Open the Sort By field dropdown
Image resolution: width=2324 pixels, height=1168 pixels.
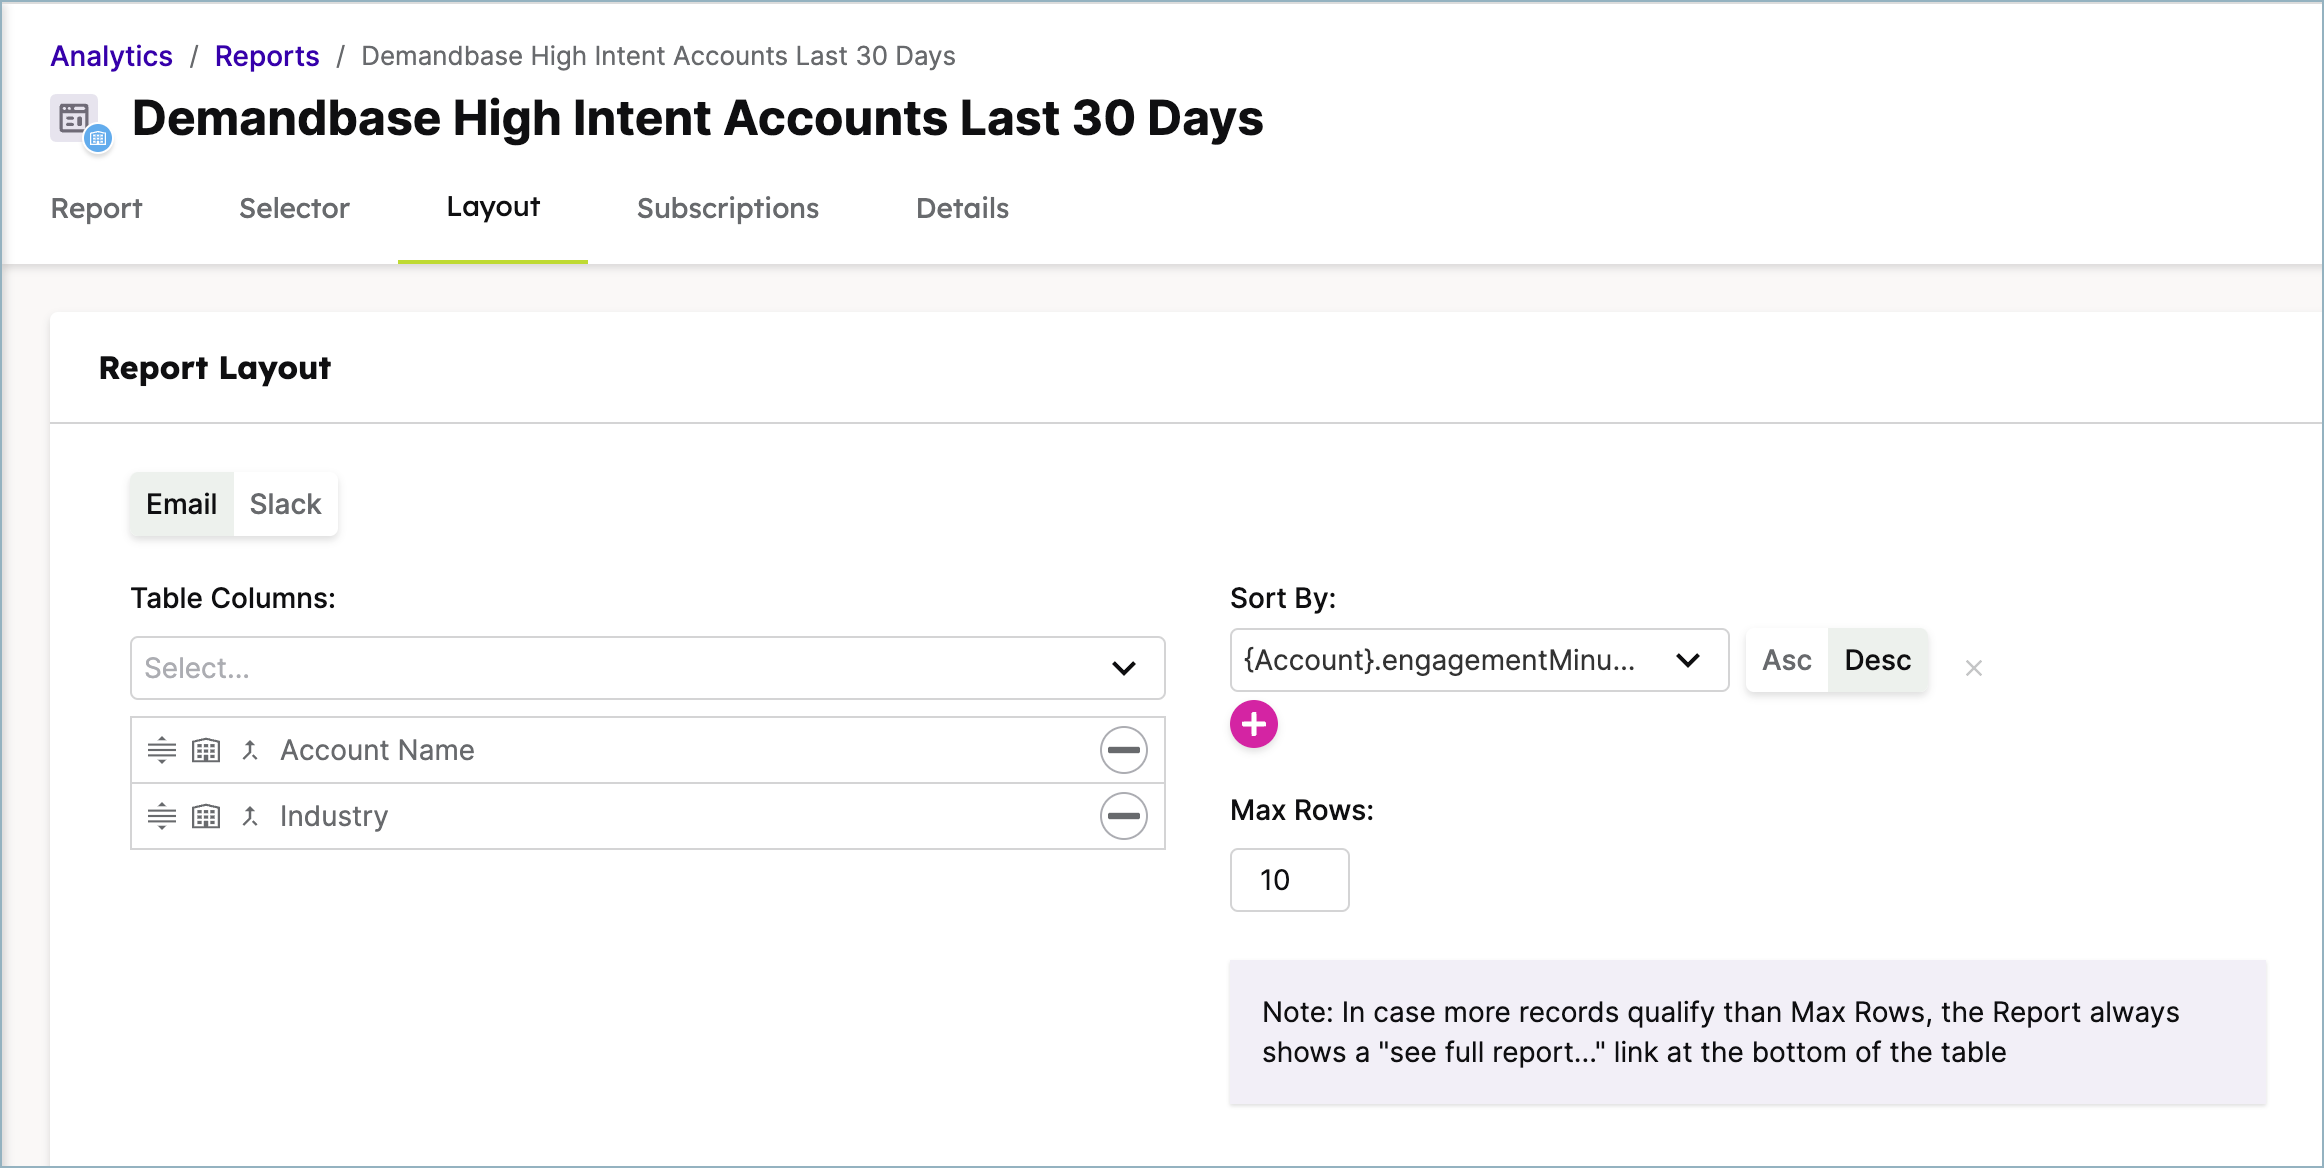(1479, 660)
